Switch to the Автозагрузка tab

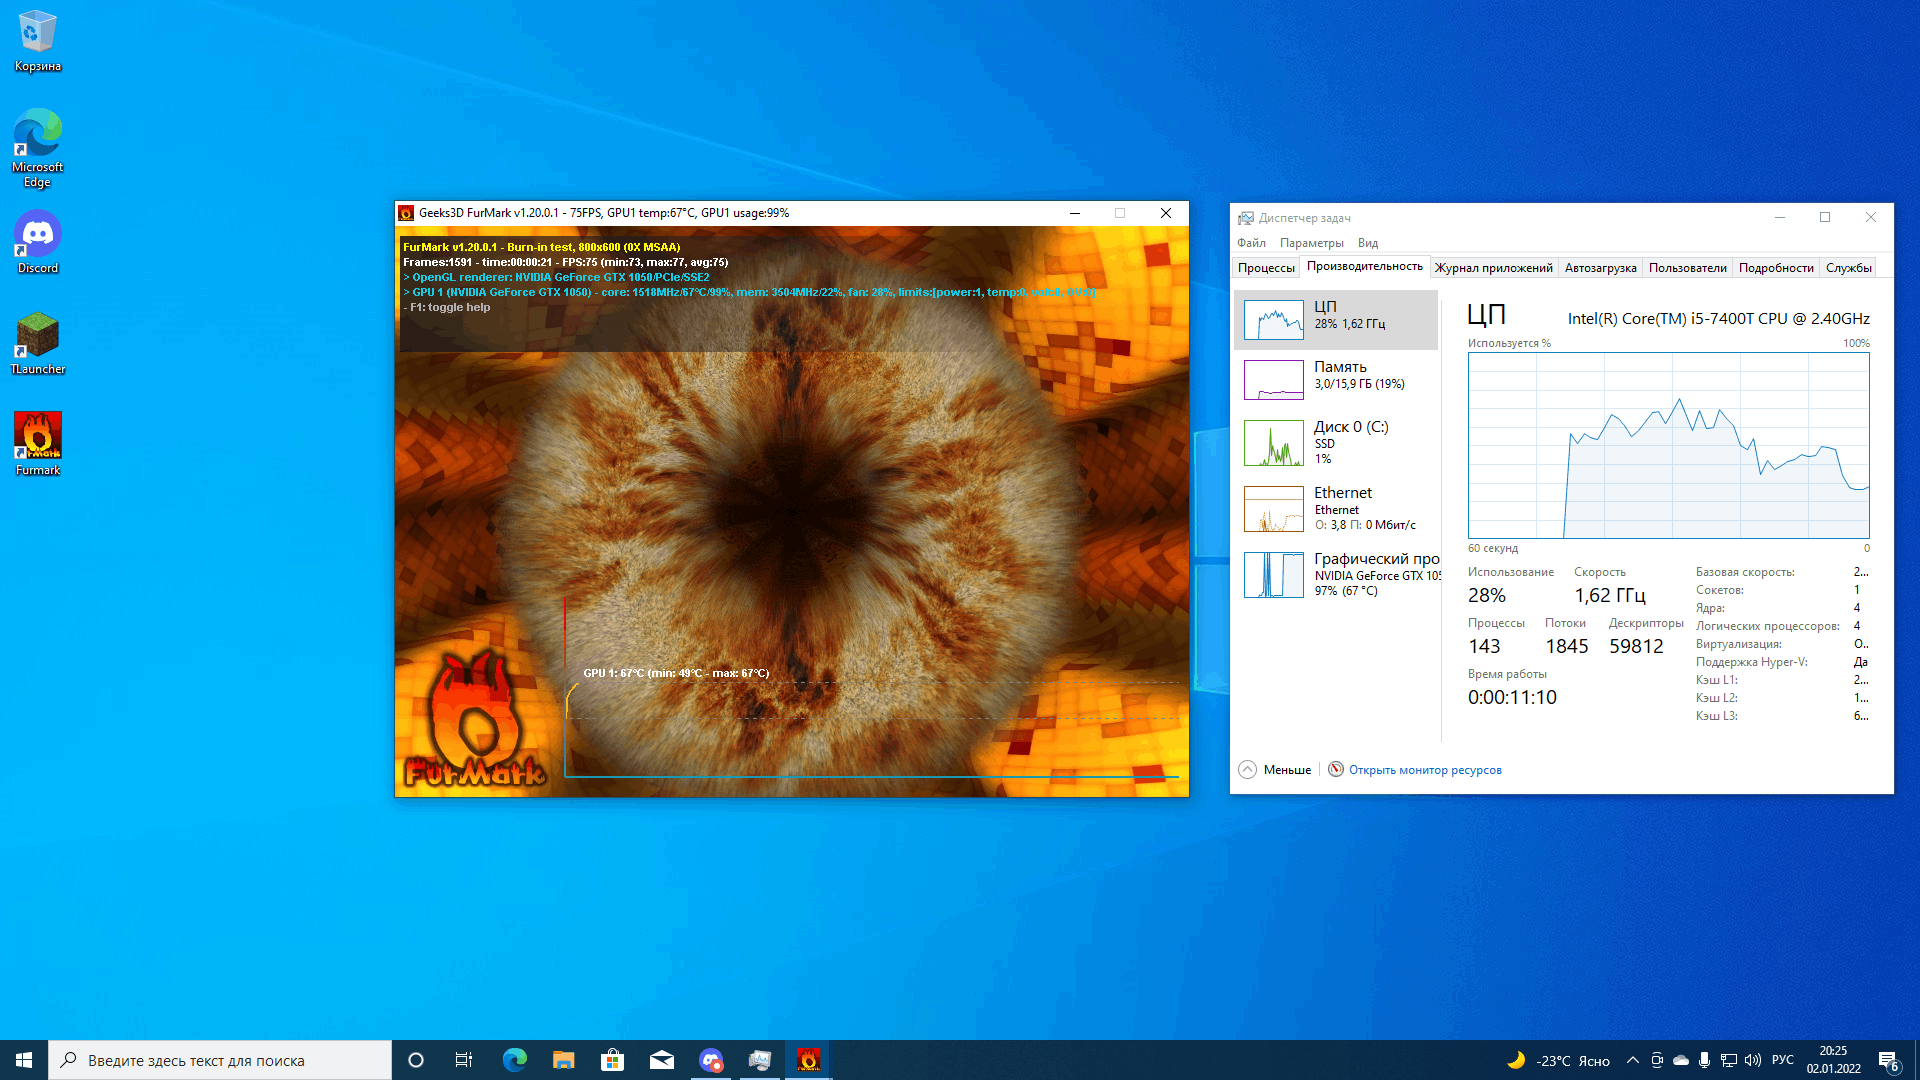[x=1600, y=267]
